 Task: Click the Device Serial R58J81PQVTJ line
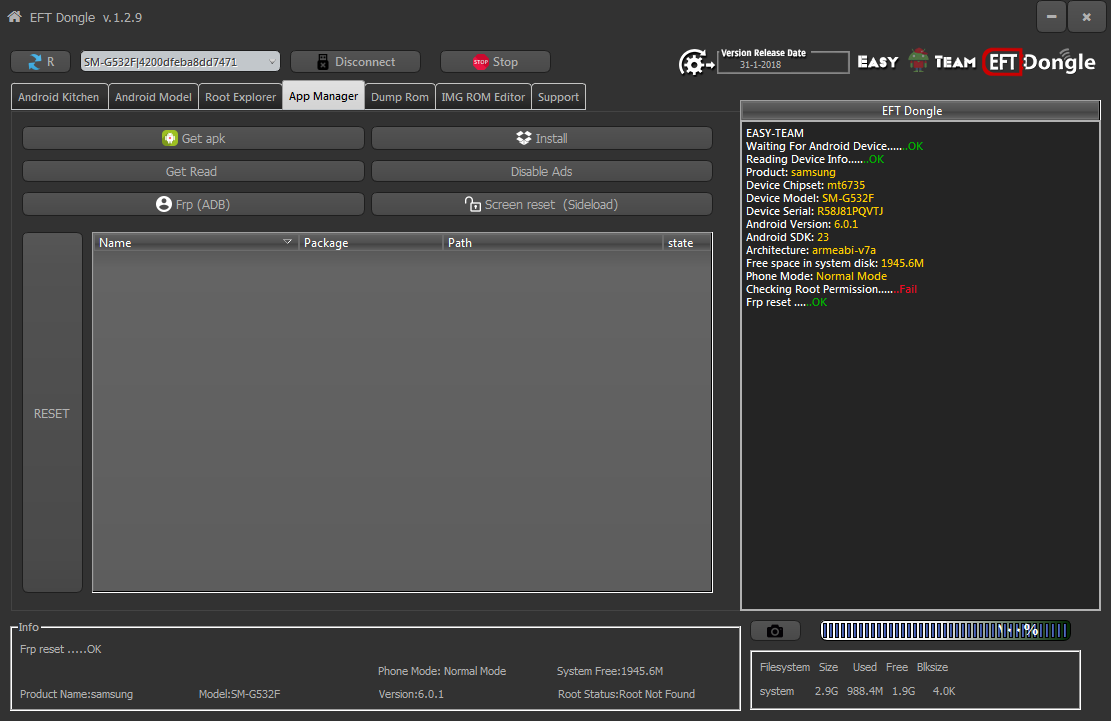point(814,211)
